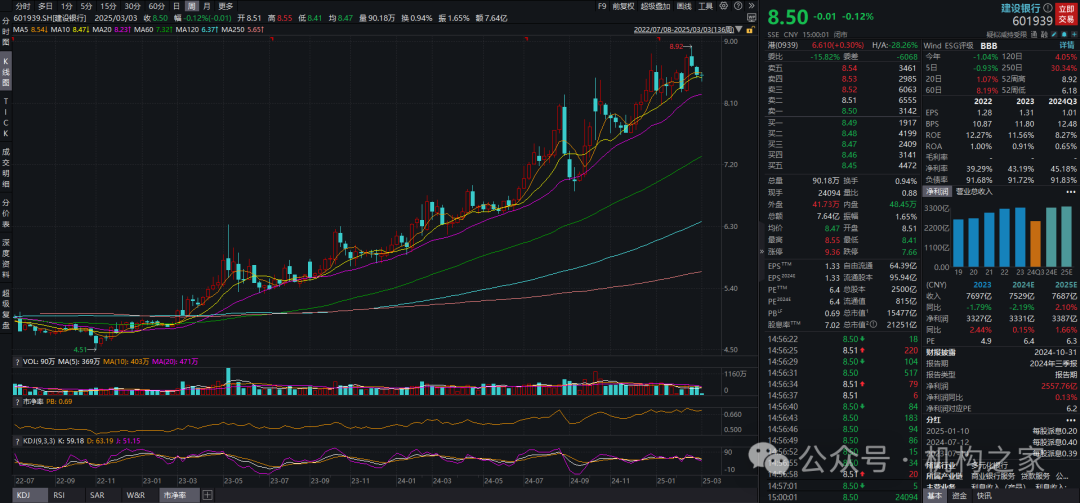1080x503 pixels.
Task: Open the three-dots menu beside 营业总收入
Action: pyautogui.click(x=1070, y=191)
